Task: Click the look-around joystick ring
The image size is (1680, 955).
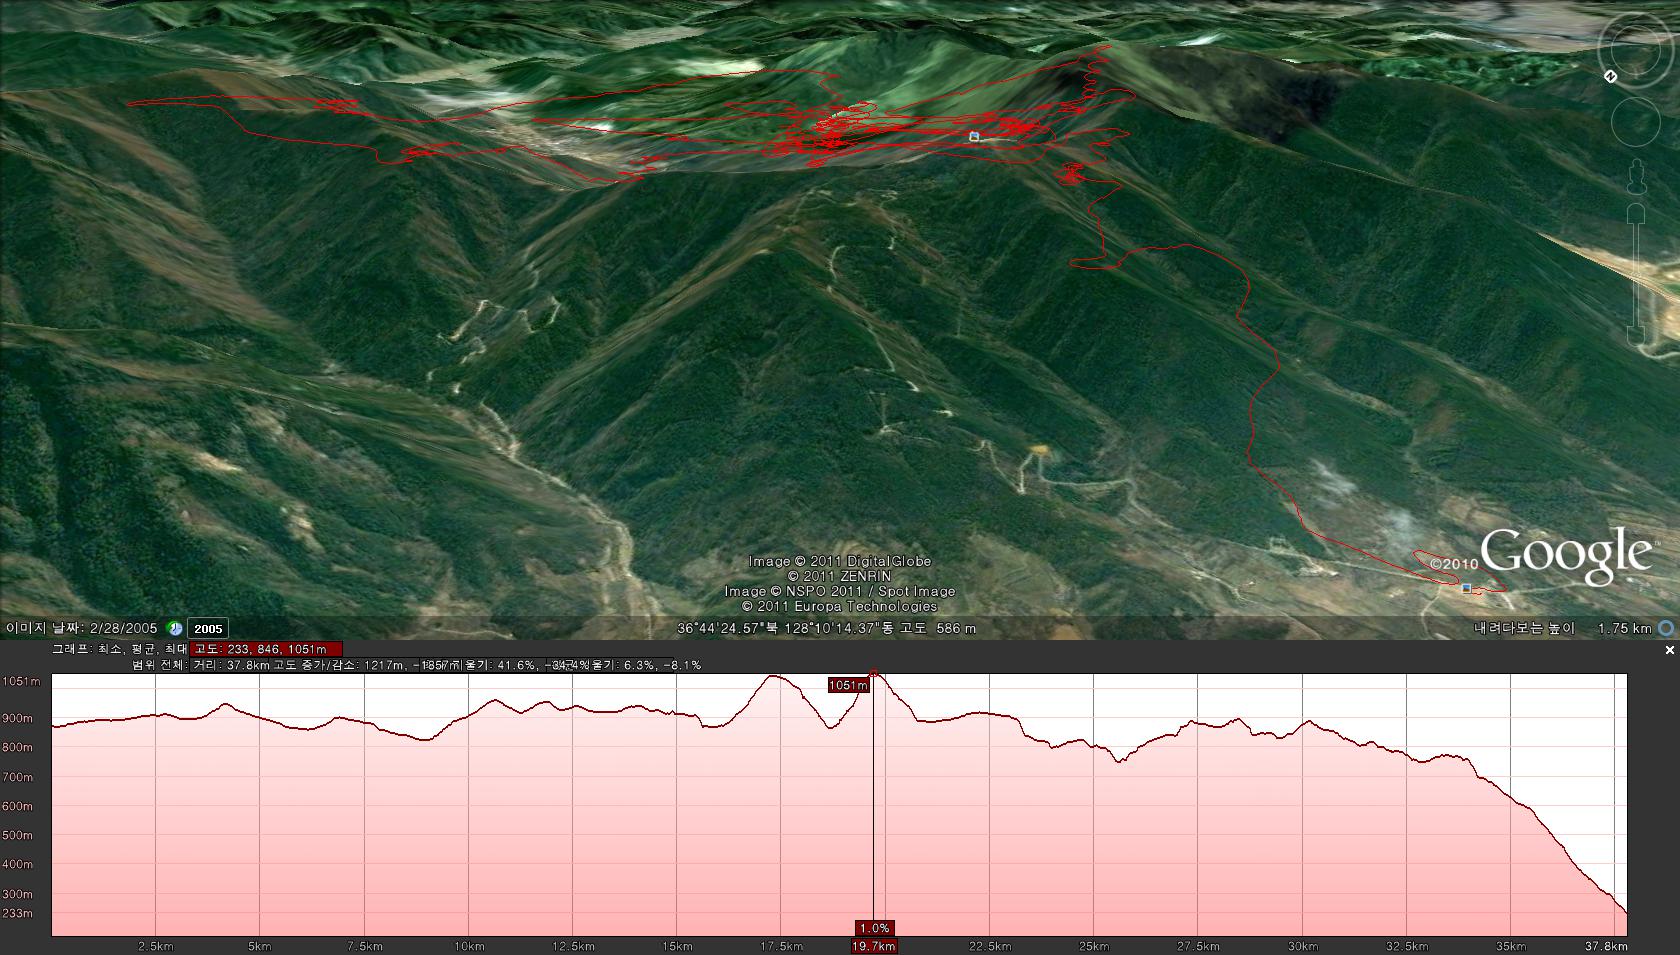Action: (1637, 48)
